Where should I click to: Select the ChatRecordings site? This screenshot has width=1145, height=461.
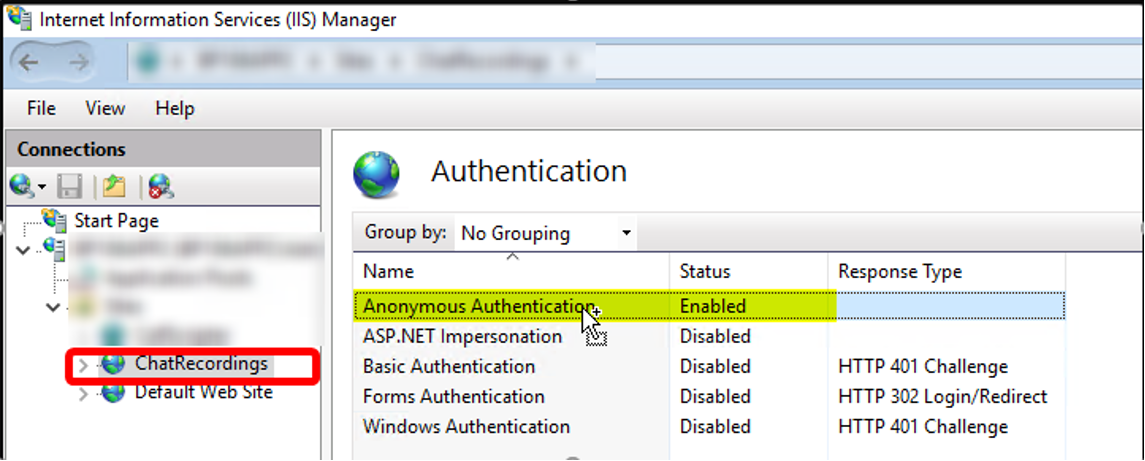(201, 364)
